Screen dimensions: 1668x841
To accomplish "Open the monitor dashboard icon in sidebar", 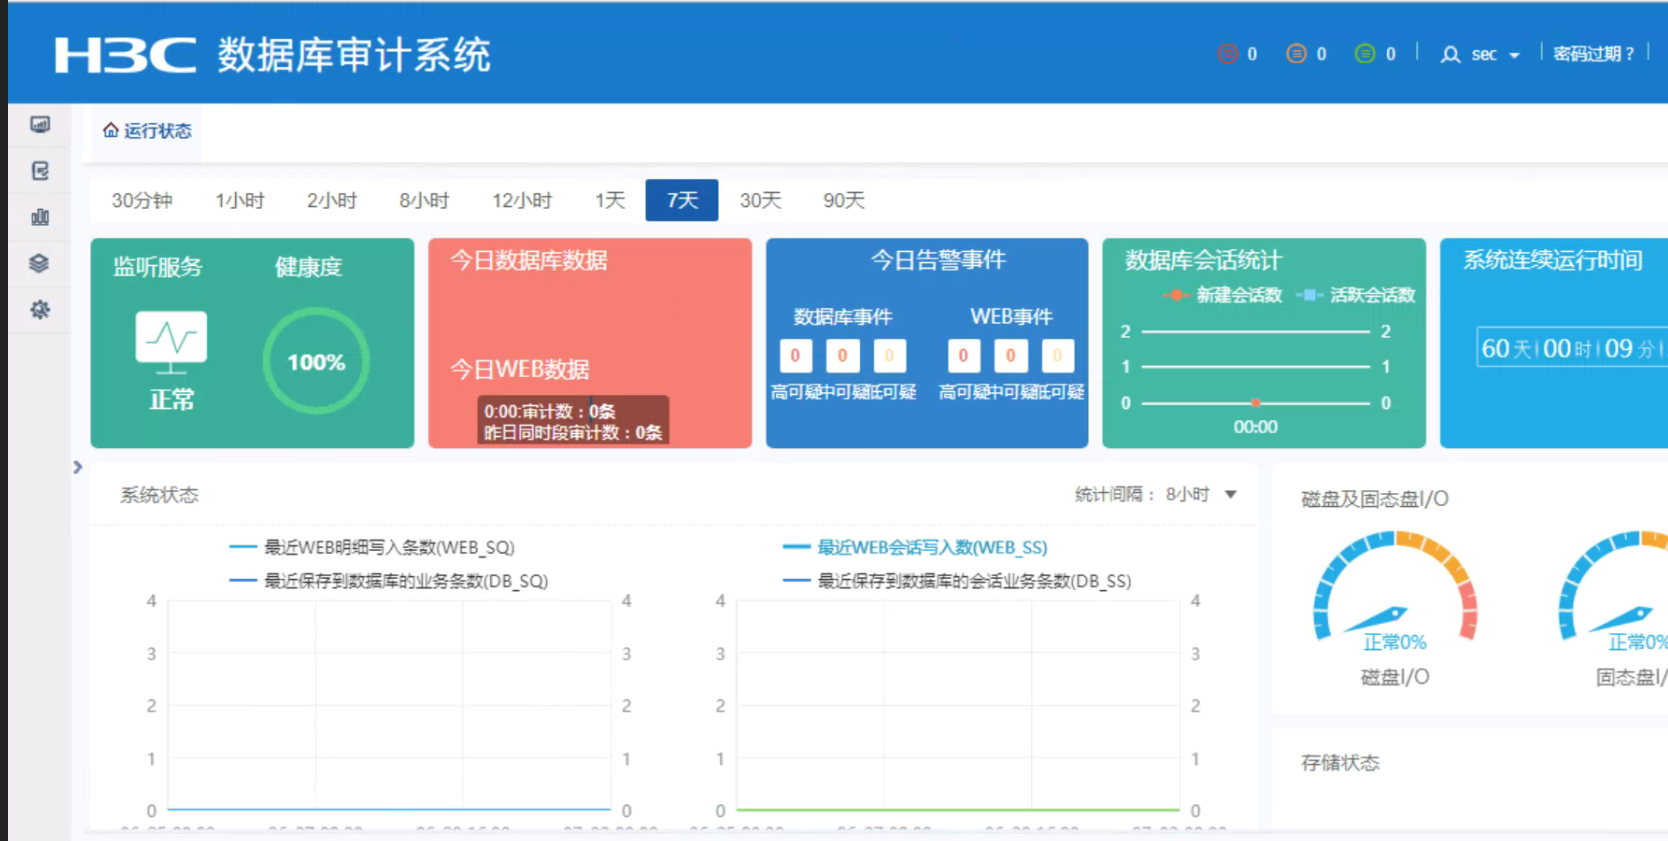I will [40, 125].
